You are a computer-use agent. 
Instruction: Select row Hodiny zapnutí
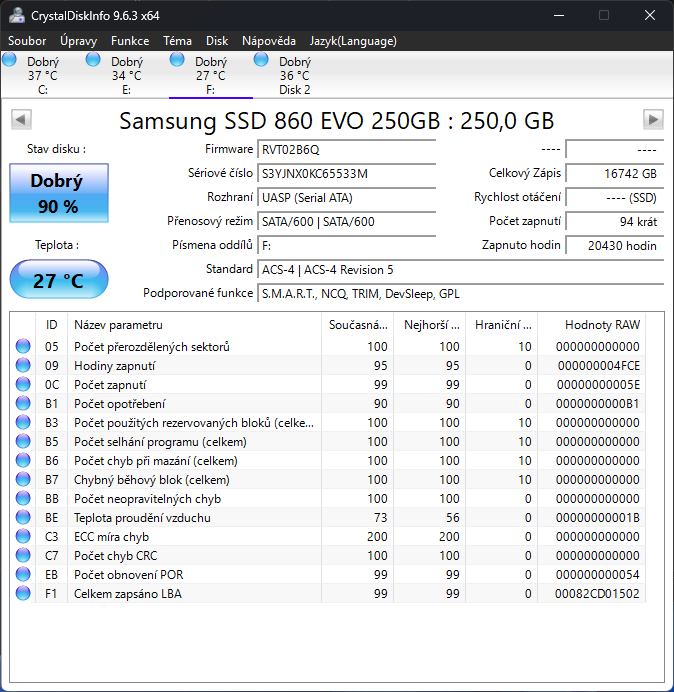328,365
